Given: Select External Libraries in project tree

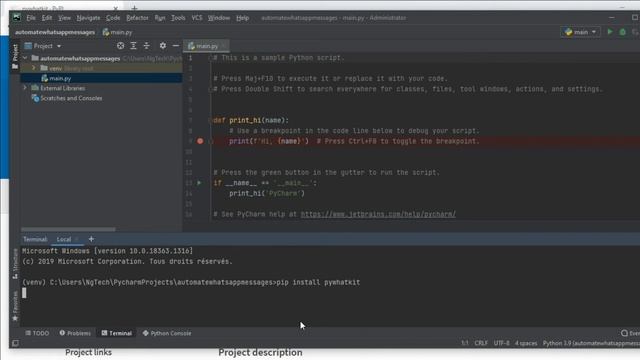Looking at the screenshot, I should [x=62, y=88].
